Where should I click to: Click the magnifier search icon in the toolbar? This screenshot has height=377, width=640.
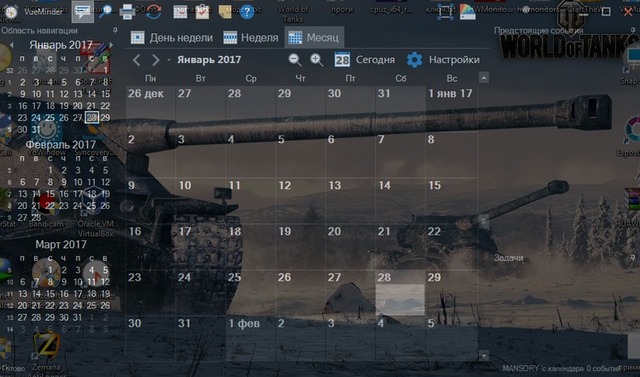pyautogui.click(x=106, y=11)
